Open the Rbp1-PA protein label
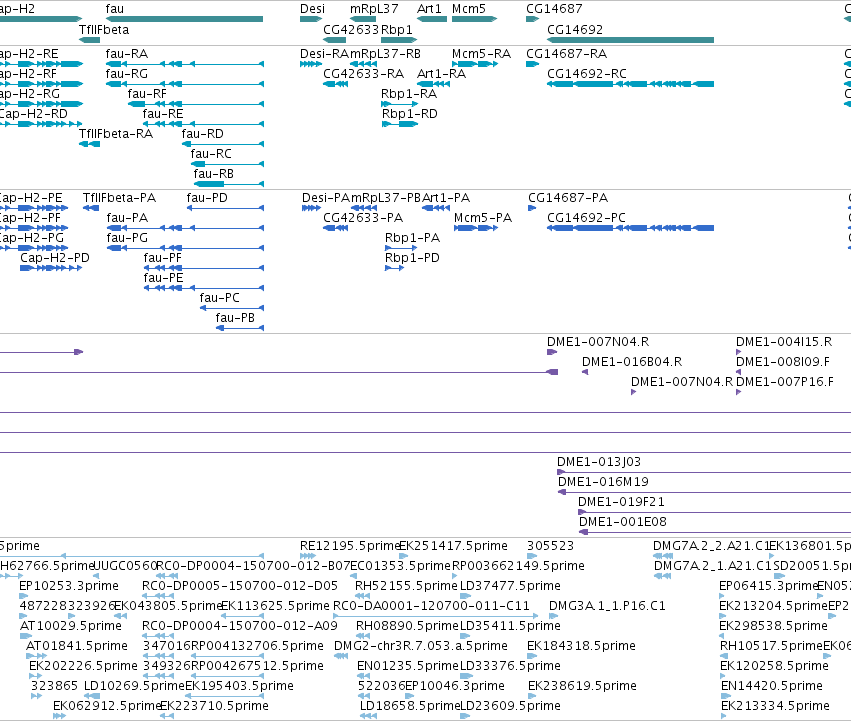The image size is (851, 721). (x=412, y=238)
